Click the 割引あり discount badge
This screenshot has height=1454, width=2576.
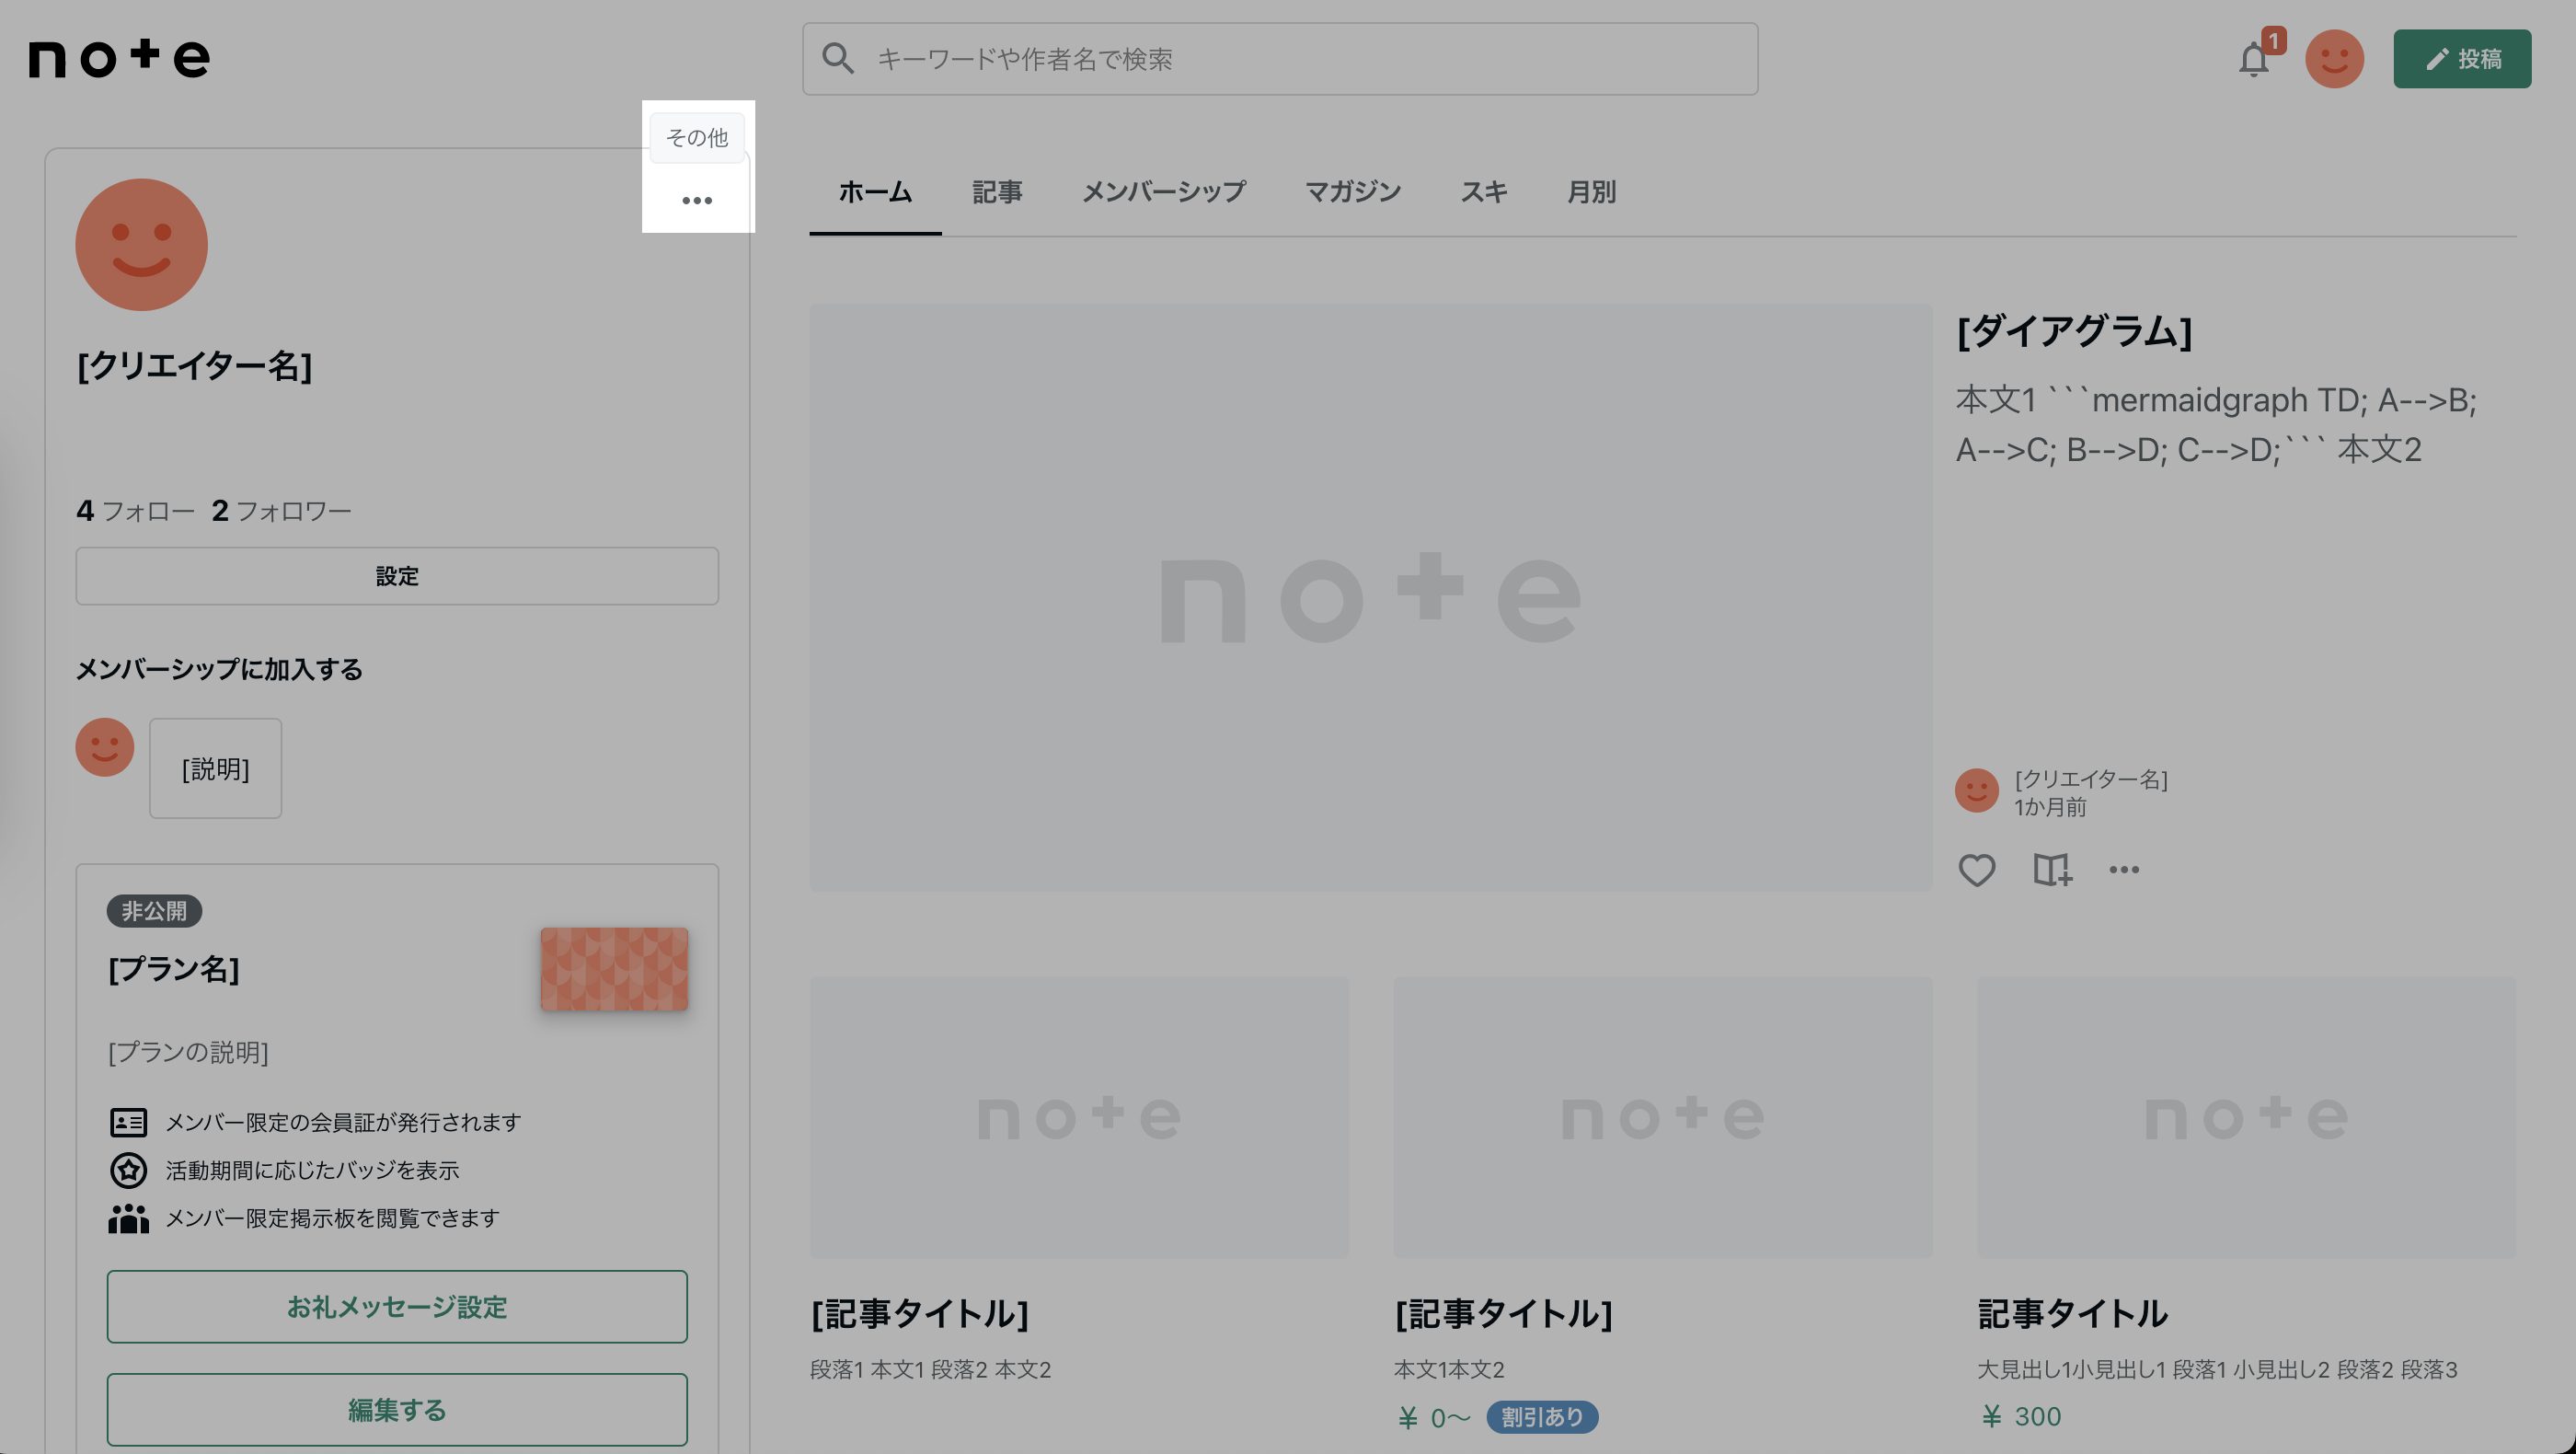click(1542, 1417)
